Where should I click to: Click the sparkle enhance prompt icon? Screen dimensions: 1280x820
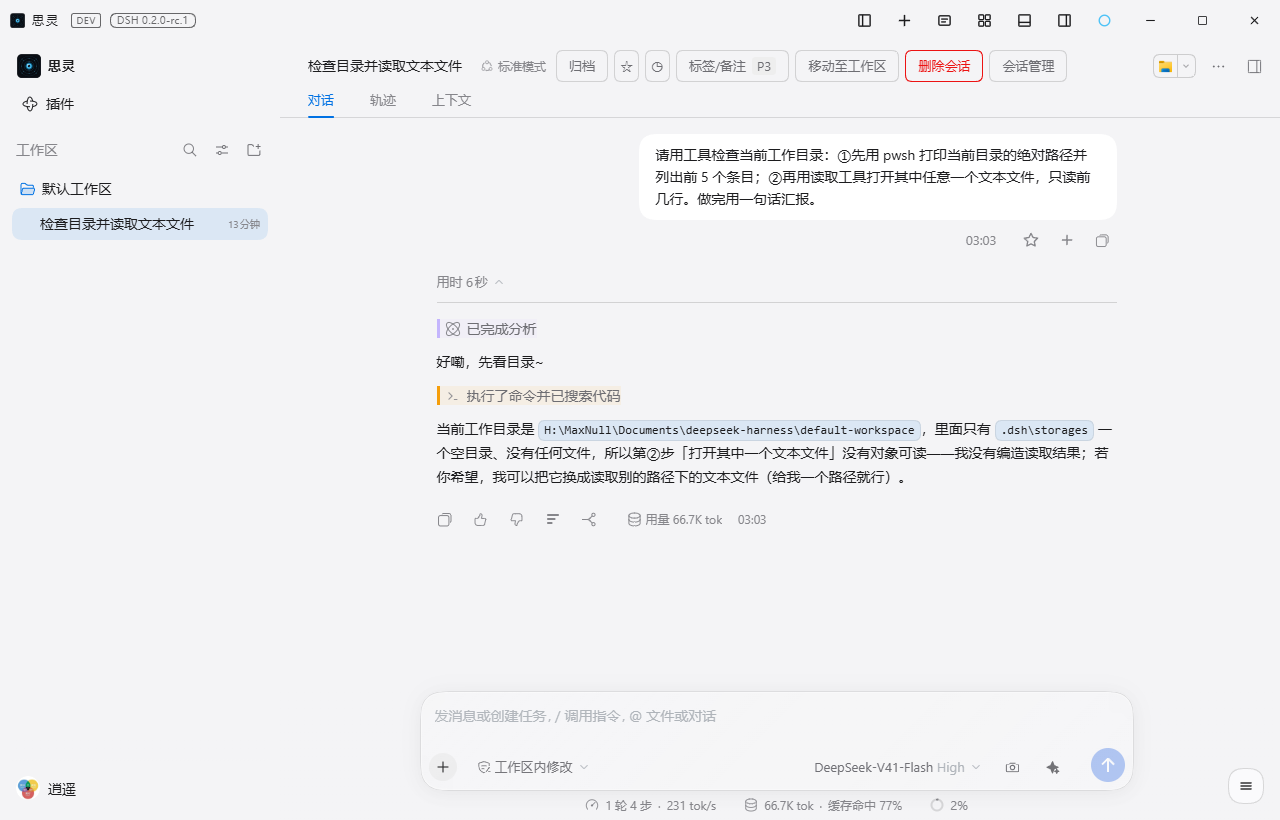[1052, 767]
